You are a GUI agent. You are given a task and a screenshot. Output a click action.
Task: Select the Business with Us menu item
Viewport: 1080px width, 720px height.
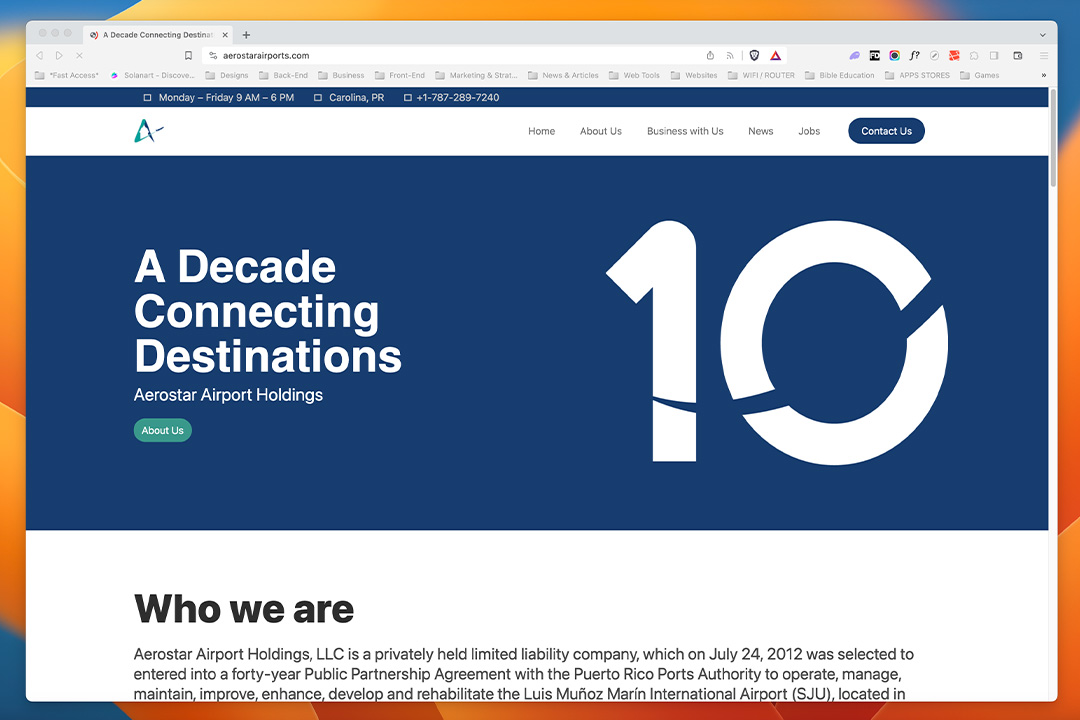[x=685, y=131]
